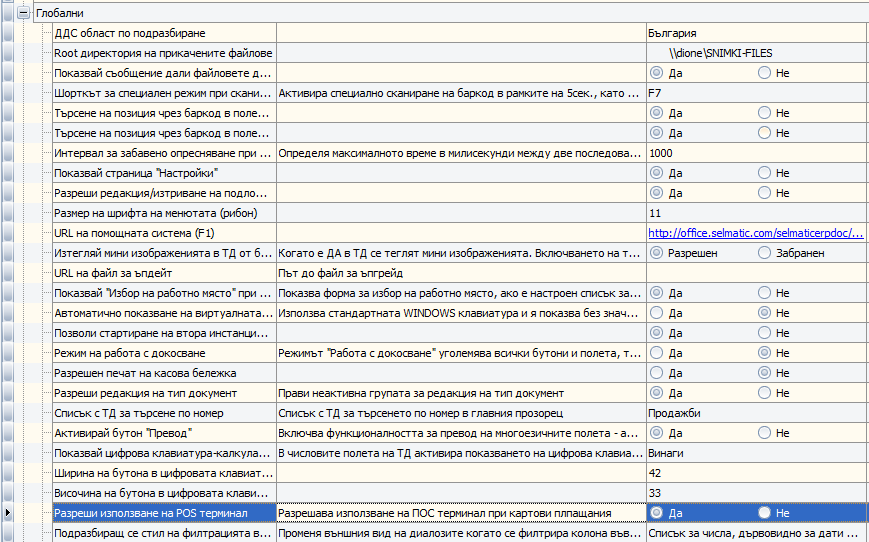Click row header for Глобални group

pyautogui.click(x=7, y=13)
